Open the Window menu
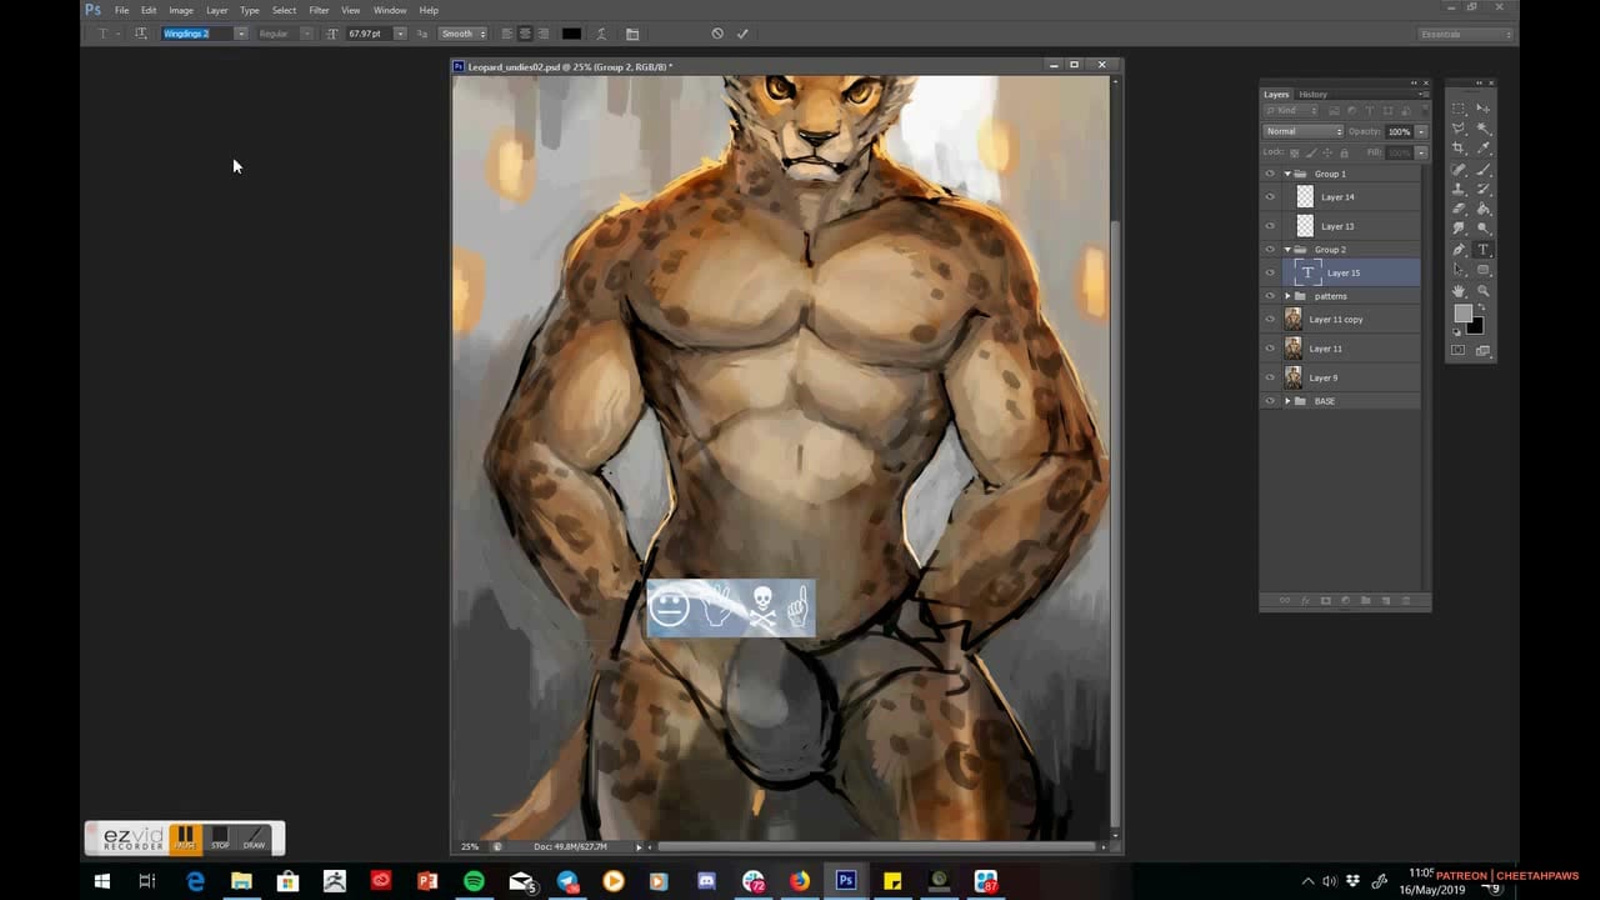Screen dimensions: 1600x900 [x=390, y=10]
